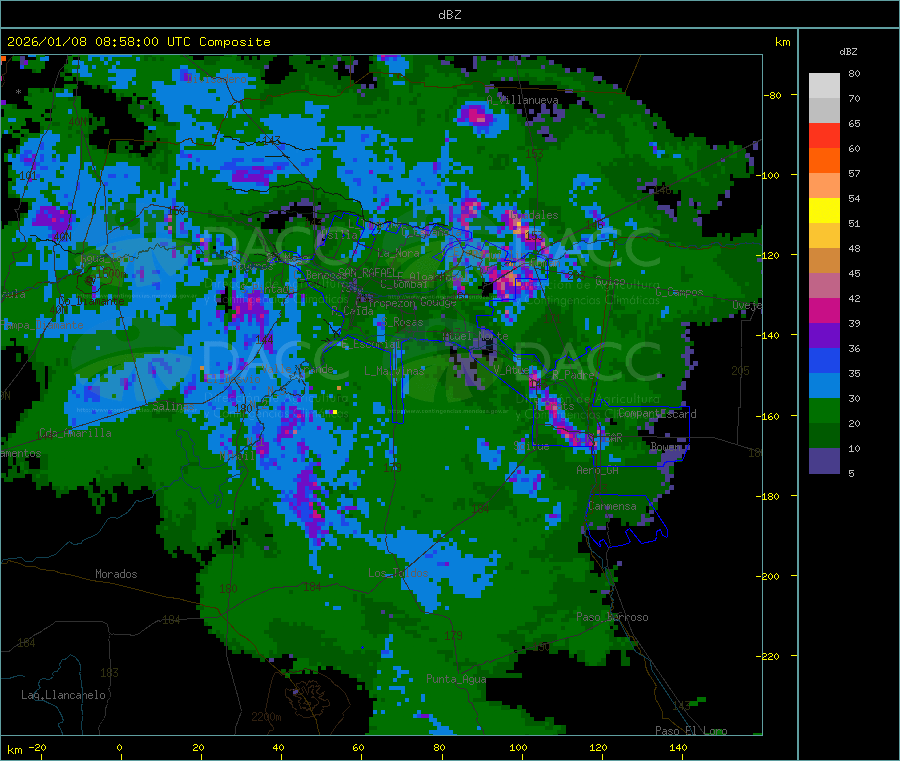Viewport: 900px width, 761px height.
Task: Click the 'A_Villanueva' place label
Action: point(522,100)
